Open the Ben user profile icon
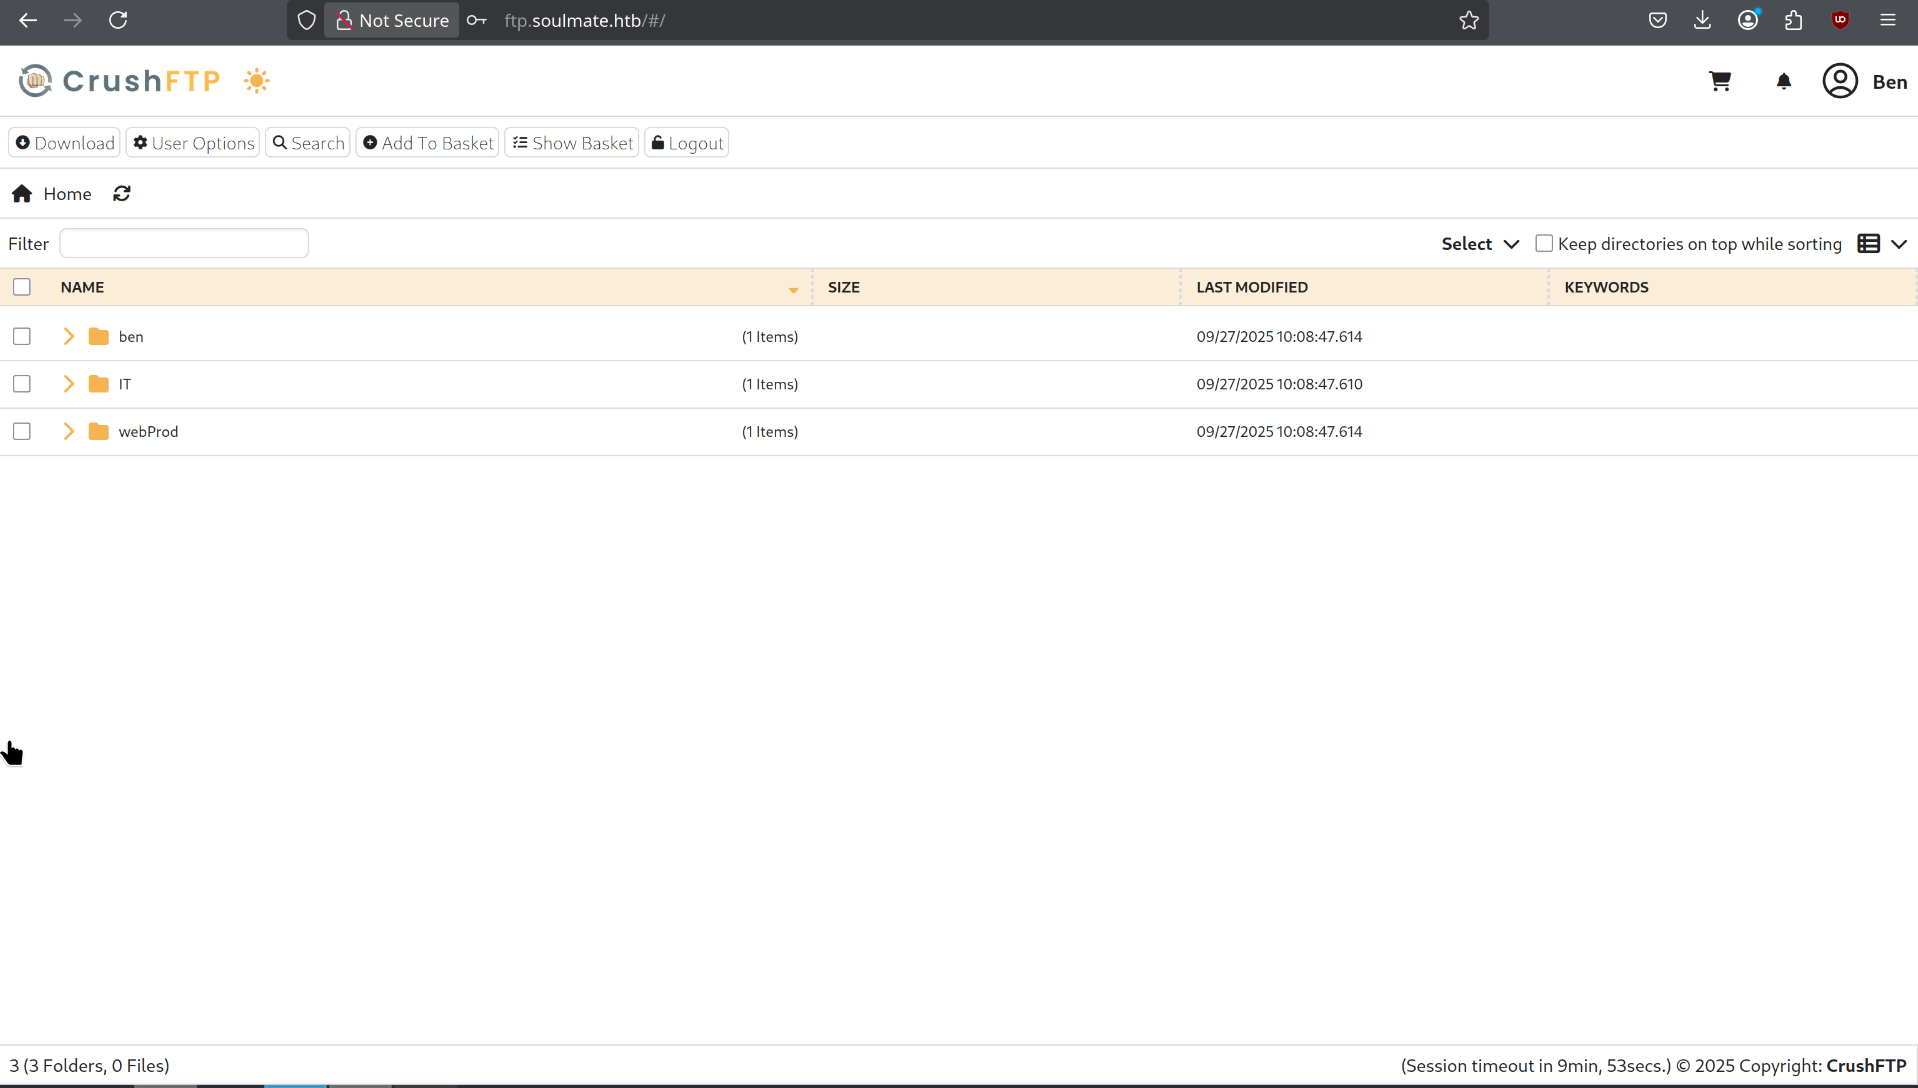This screenshot has width=1918, height=1088. coord(1840,81)
